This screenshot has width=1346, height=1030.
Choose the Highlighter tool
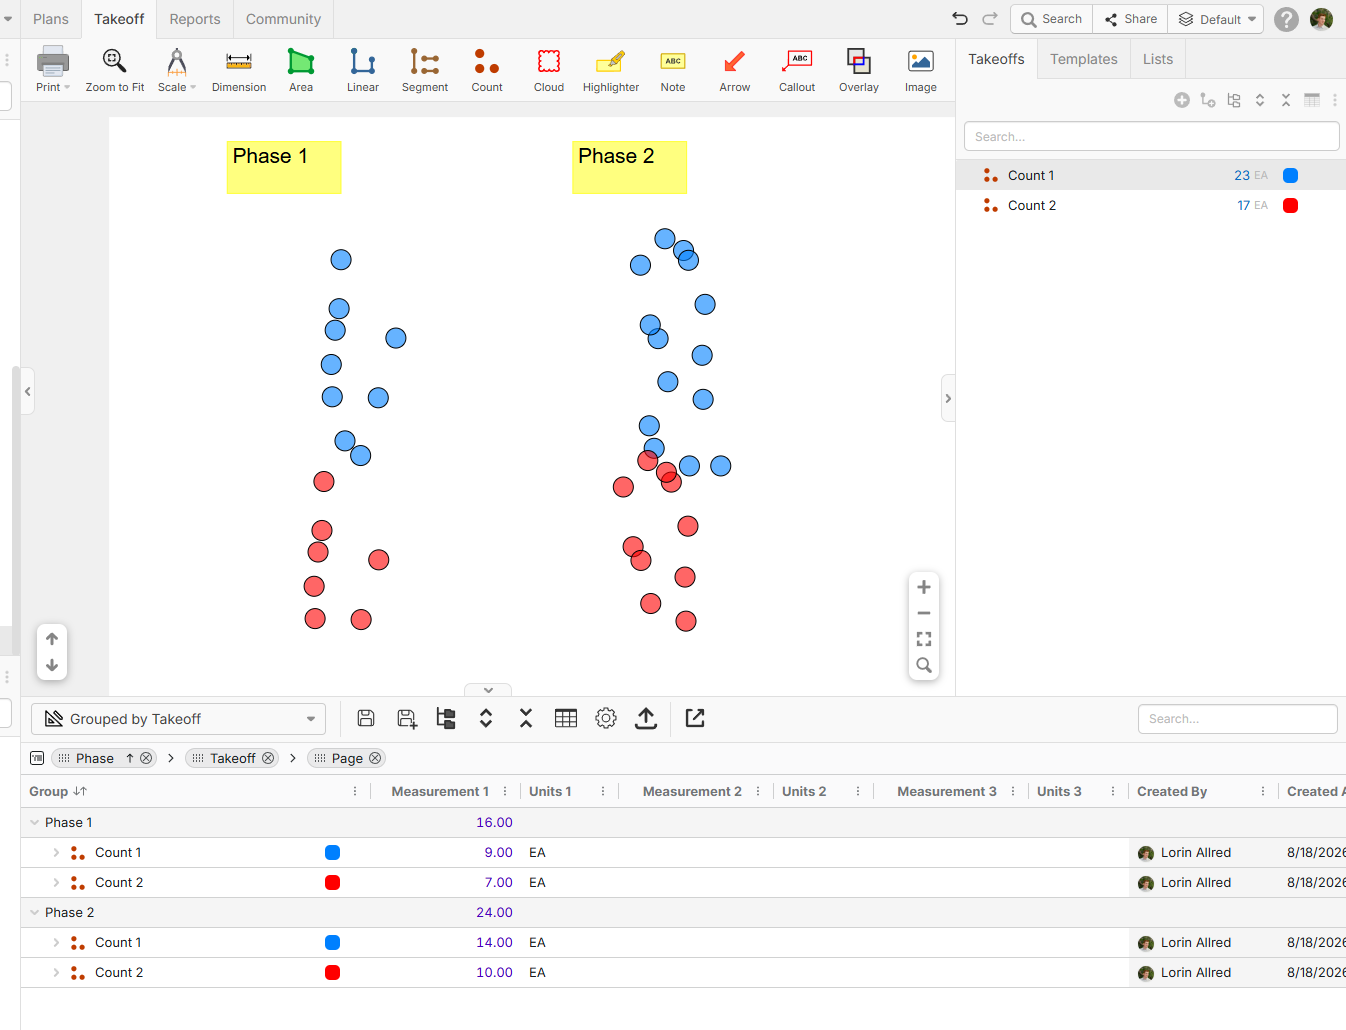[x=610, y=70]
